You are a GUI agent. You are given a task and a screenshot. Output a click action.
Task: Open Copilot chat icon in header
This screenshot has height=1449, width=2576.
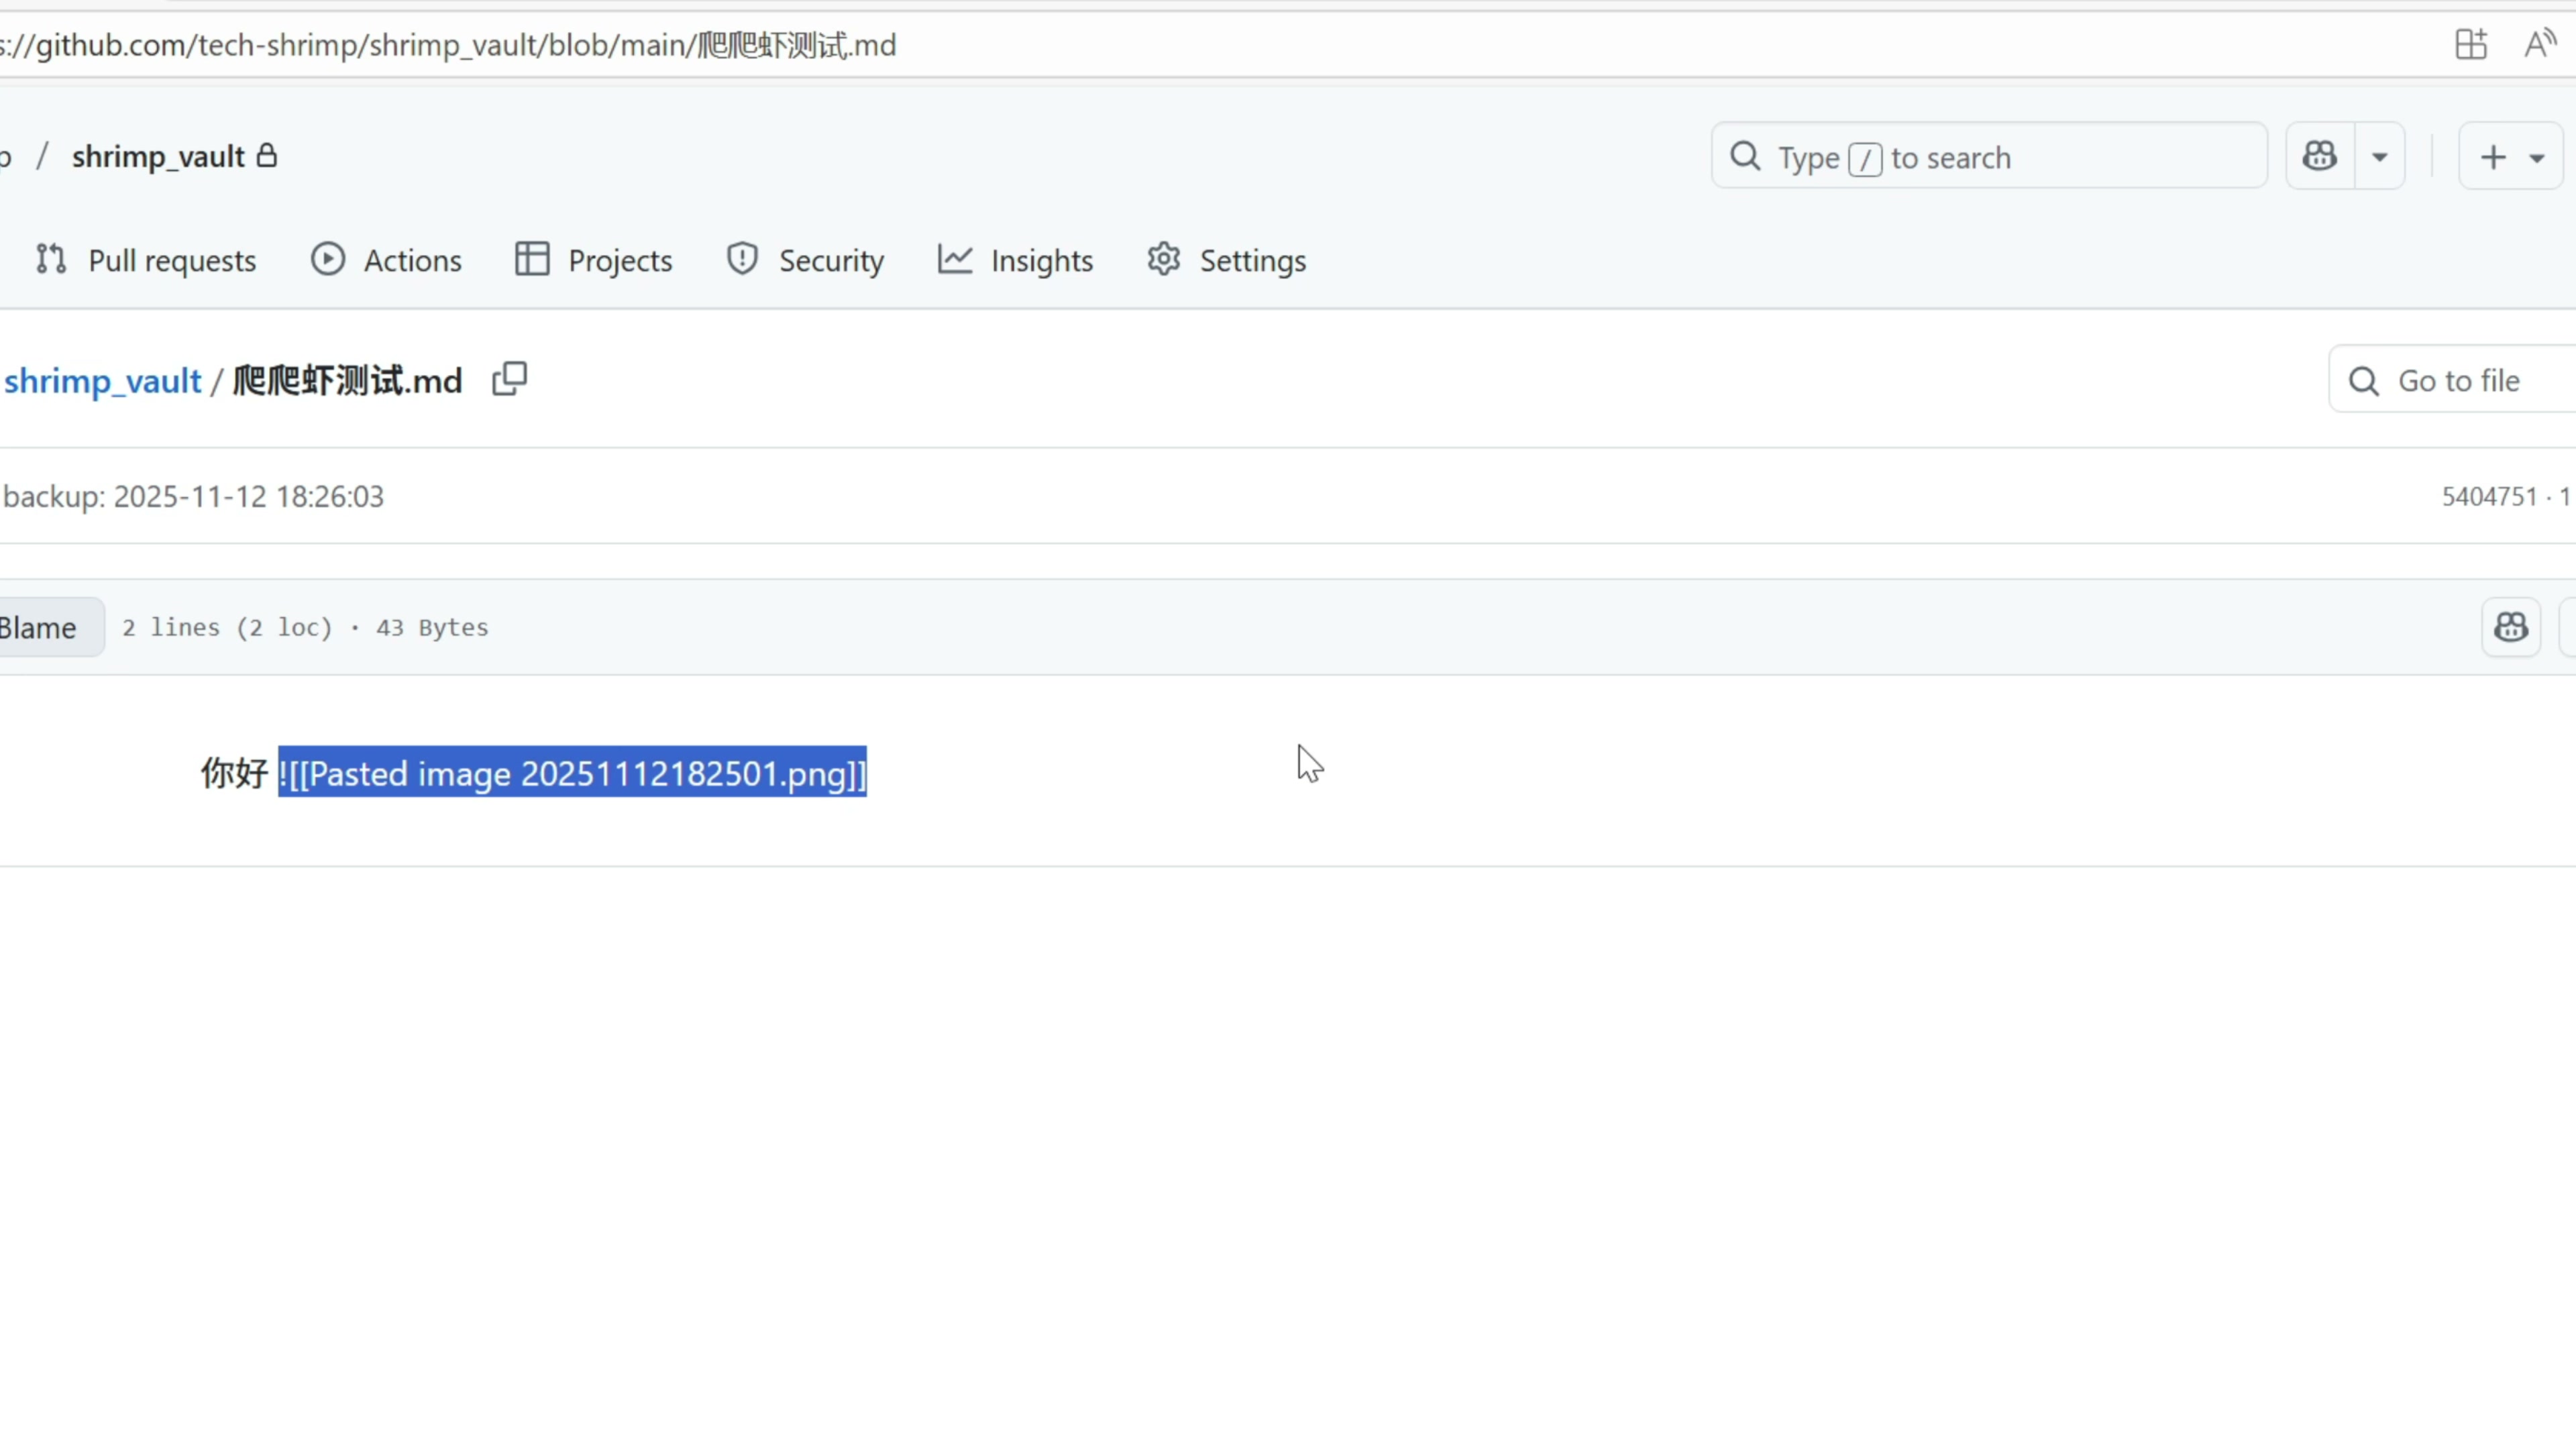(2320, 157)
